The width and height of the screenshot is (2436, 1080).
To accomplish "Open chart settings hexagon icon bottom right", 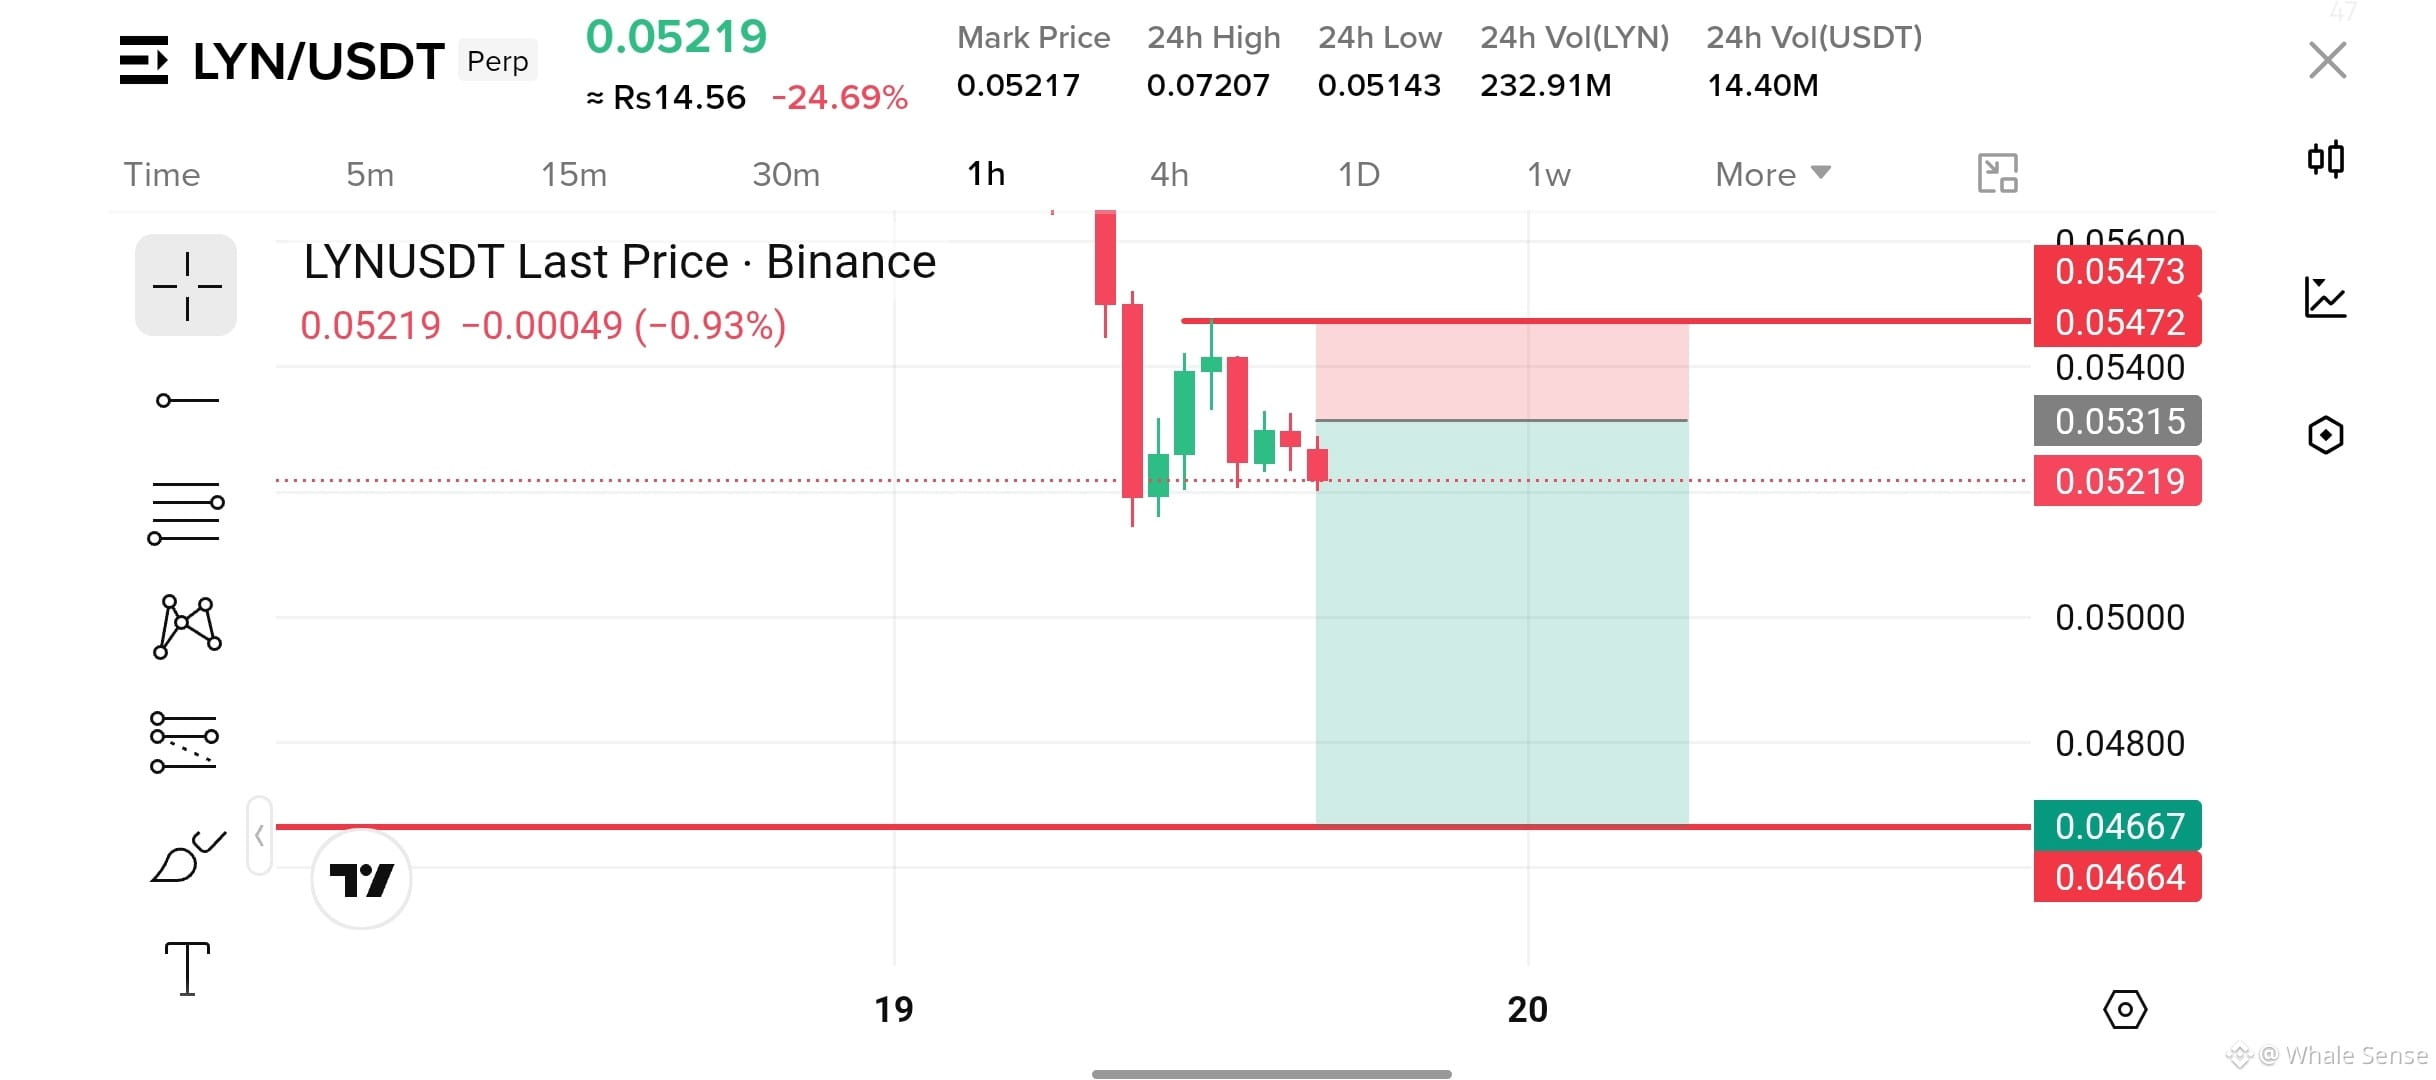I will pos(2125,1009).
